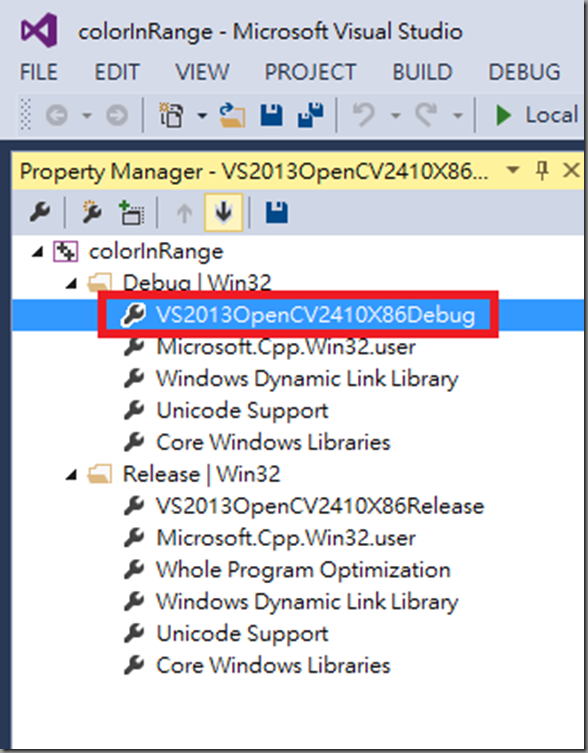Viewport: 588px width, 753px height.
Task: Click the Undo icon
Action: [364, 115]
